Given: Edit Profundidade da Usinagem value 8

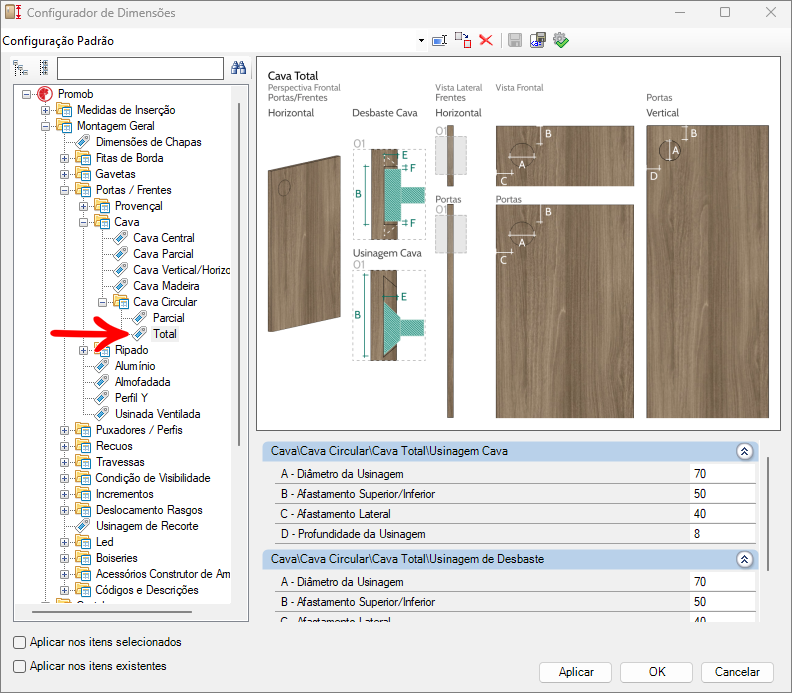Looking at the screenshot, I should (722, 534).
